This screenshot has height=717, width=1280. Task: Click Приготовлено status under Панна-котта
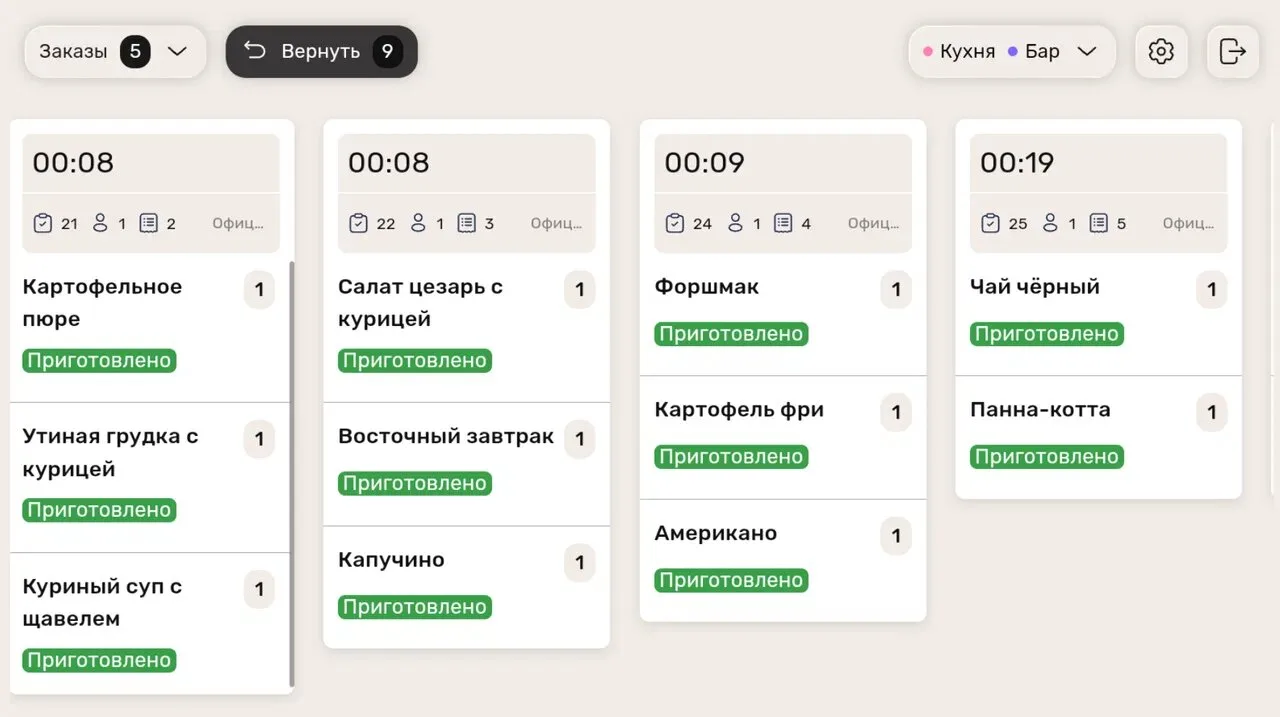[1047, 457]
